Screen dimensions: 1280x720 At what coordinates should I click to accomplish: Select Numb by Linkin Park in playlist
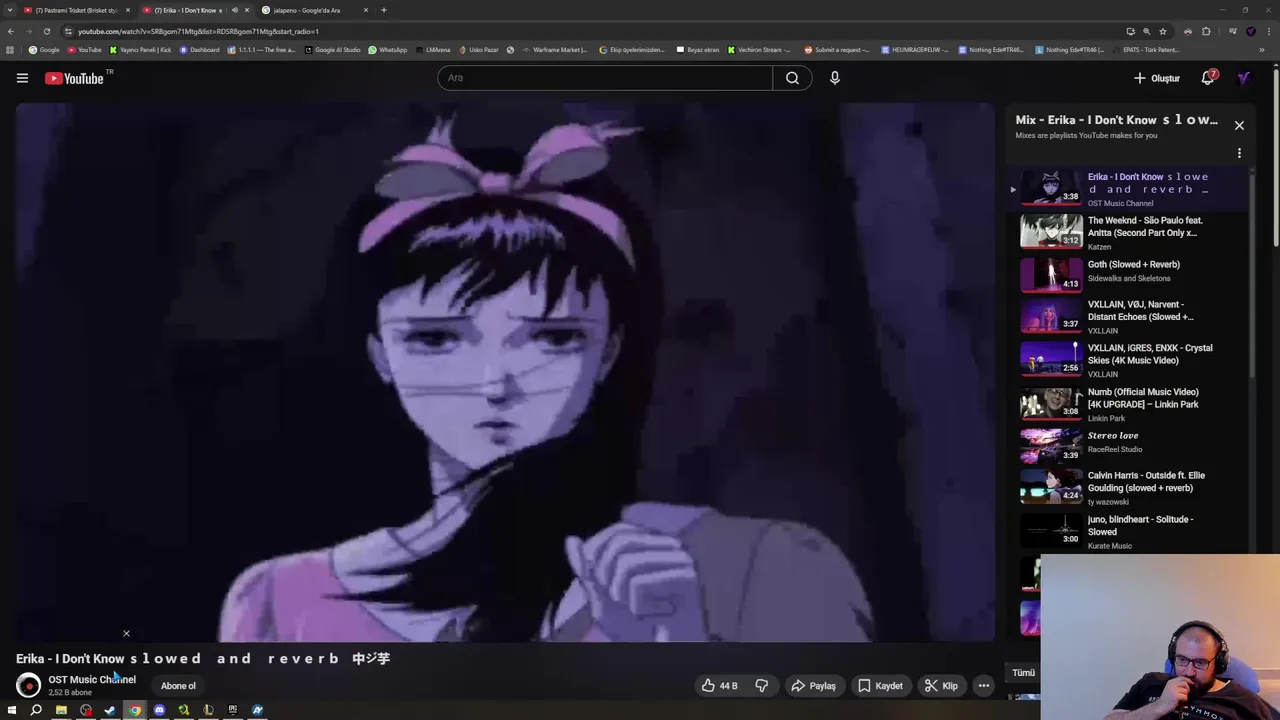tap(1130, 404)
